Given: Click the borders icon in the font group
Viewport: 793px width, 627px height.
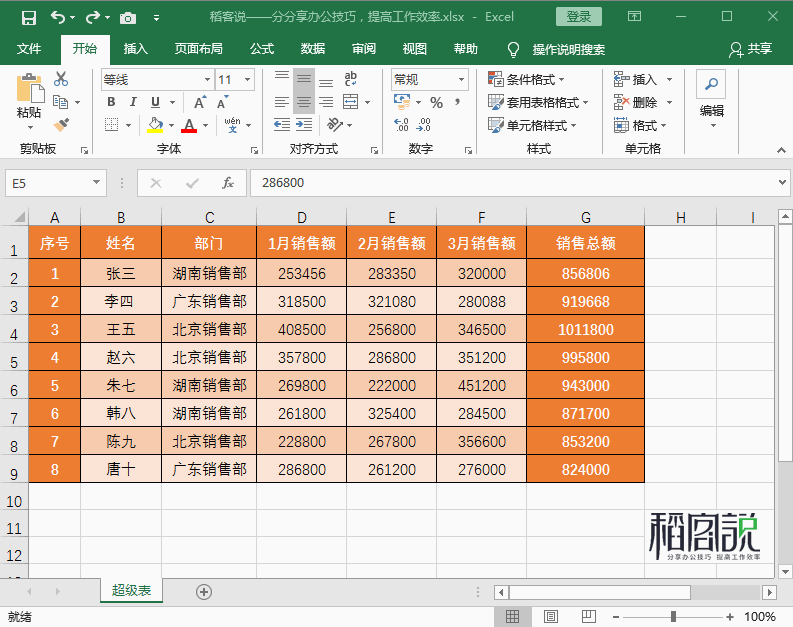Looking at the screenshot, I should tap(112, 124).
